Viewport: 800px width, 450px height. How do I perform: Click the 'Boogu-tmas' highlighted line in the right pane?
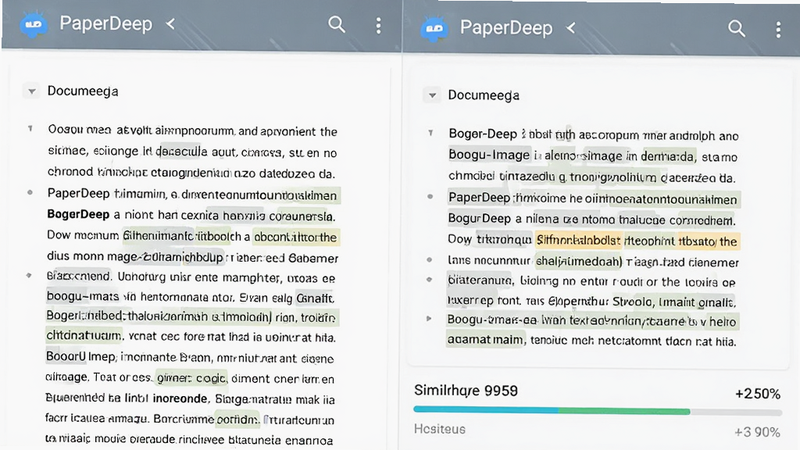coord(592,320)
